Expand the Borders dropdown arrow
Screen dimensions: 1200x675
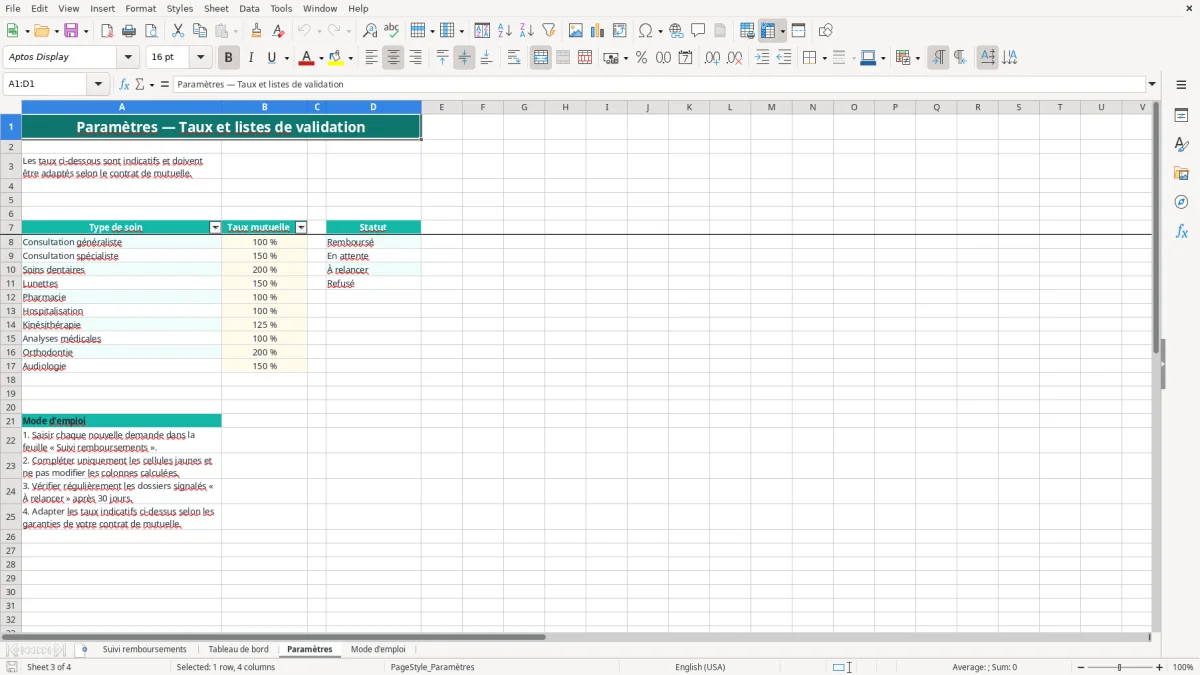pyautogui.click(x=827, y=58)
